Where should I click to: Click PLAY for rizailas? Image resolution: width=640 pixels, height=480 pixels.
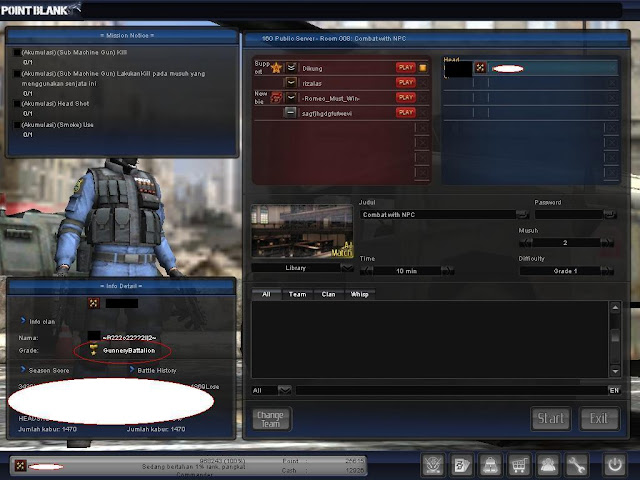pyautogui.click(x=405, y=82)
